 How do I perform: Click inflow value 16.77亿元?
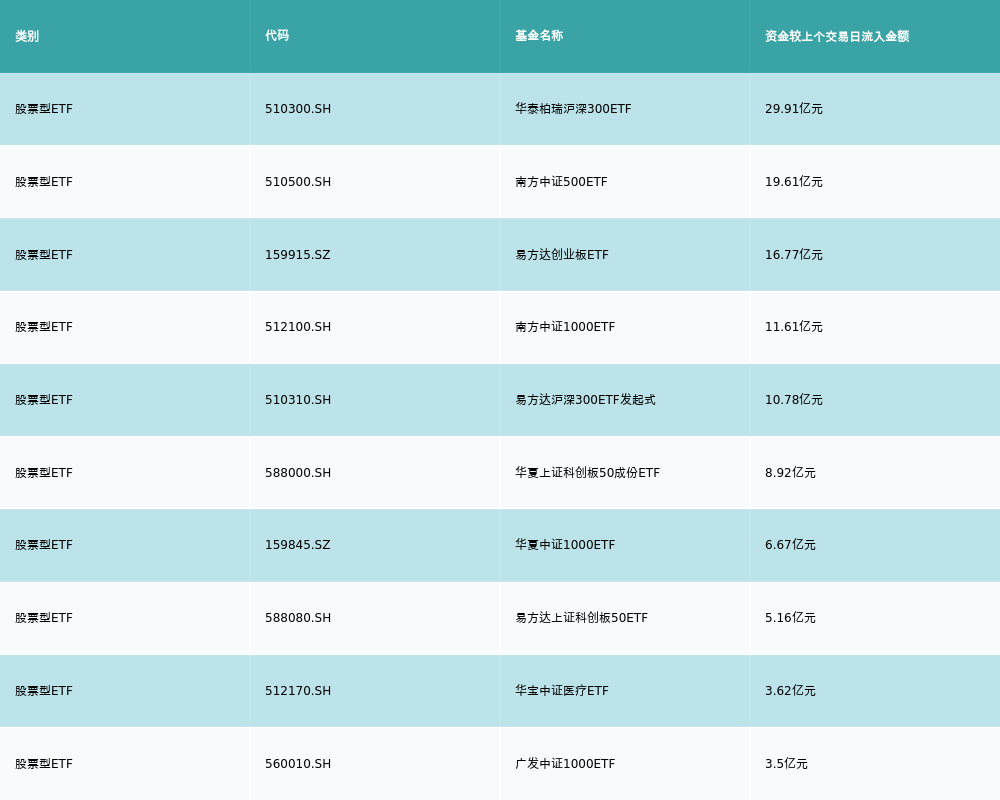(x=794, y=255)
